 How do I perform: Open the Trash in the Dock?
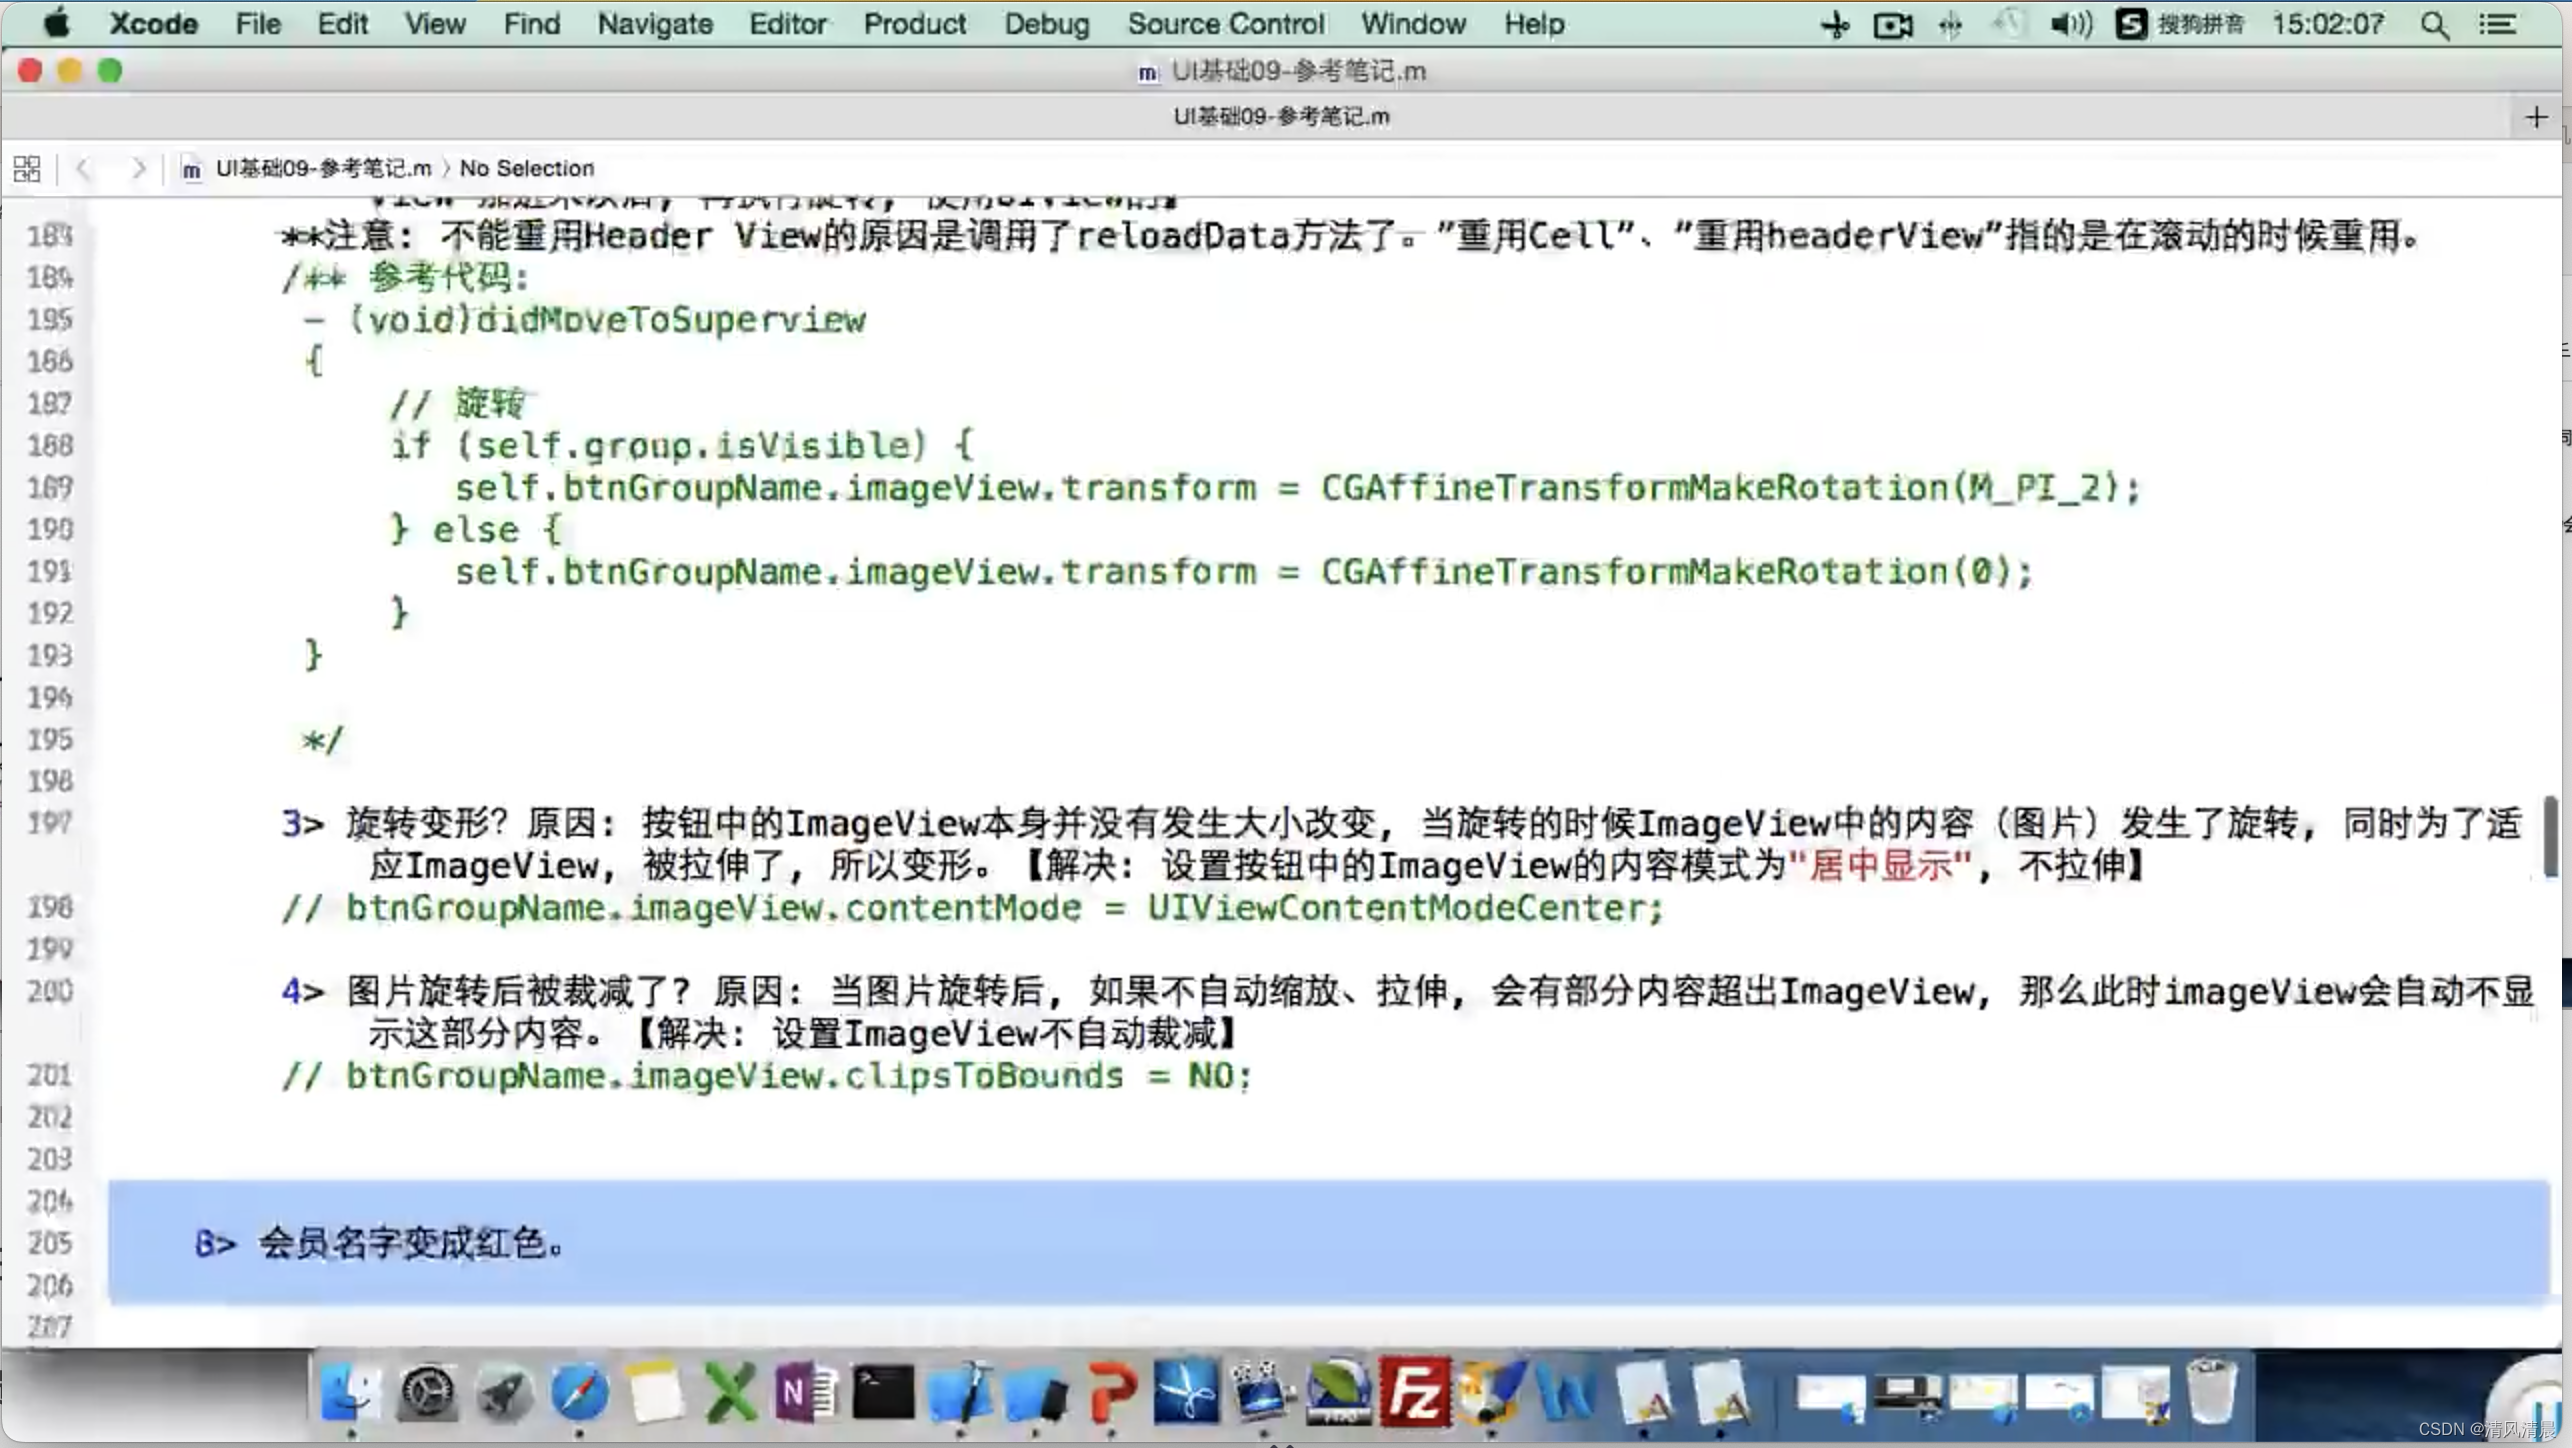[2212, 1390]
